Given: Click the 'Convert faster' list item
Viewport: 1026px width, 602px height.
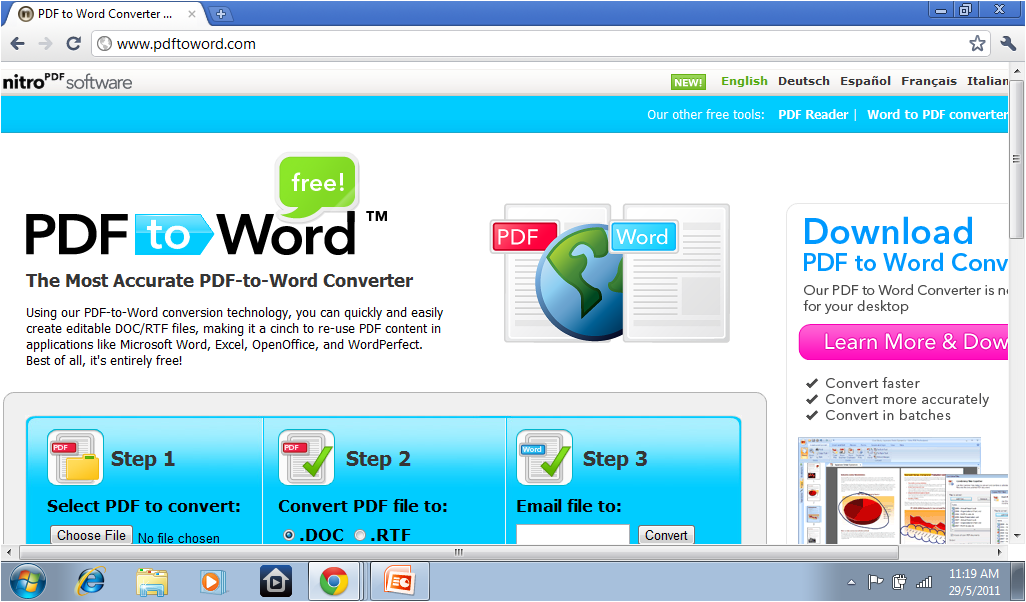Looking at the screenshot, I should 872,383.
